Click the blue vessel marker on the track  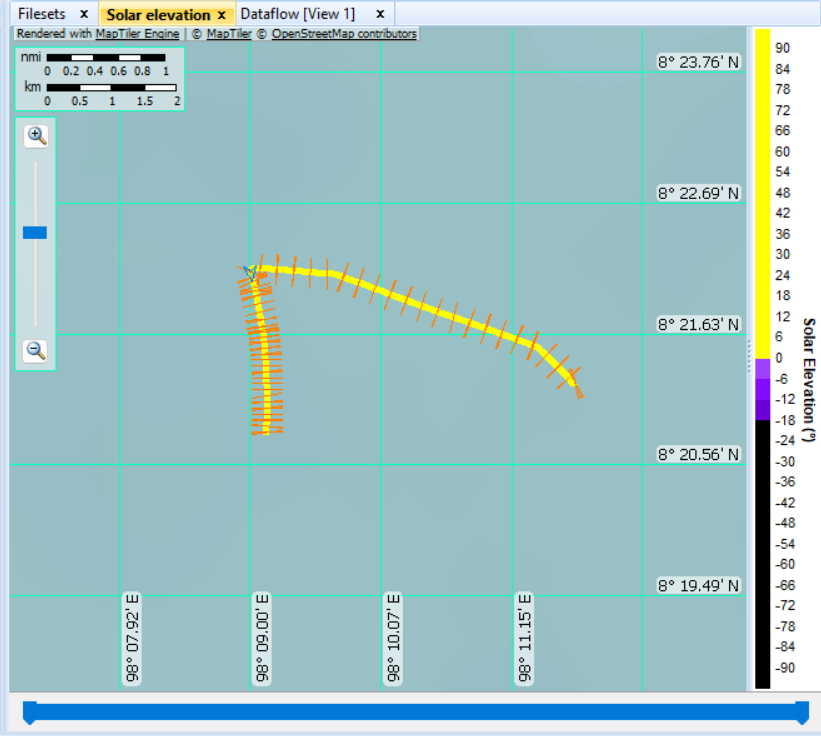(250, 272)
